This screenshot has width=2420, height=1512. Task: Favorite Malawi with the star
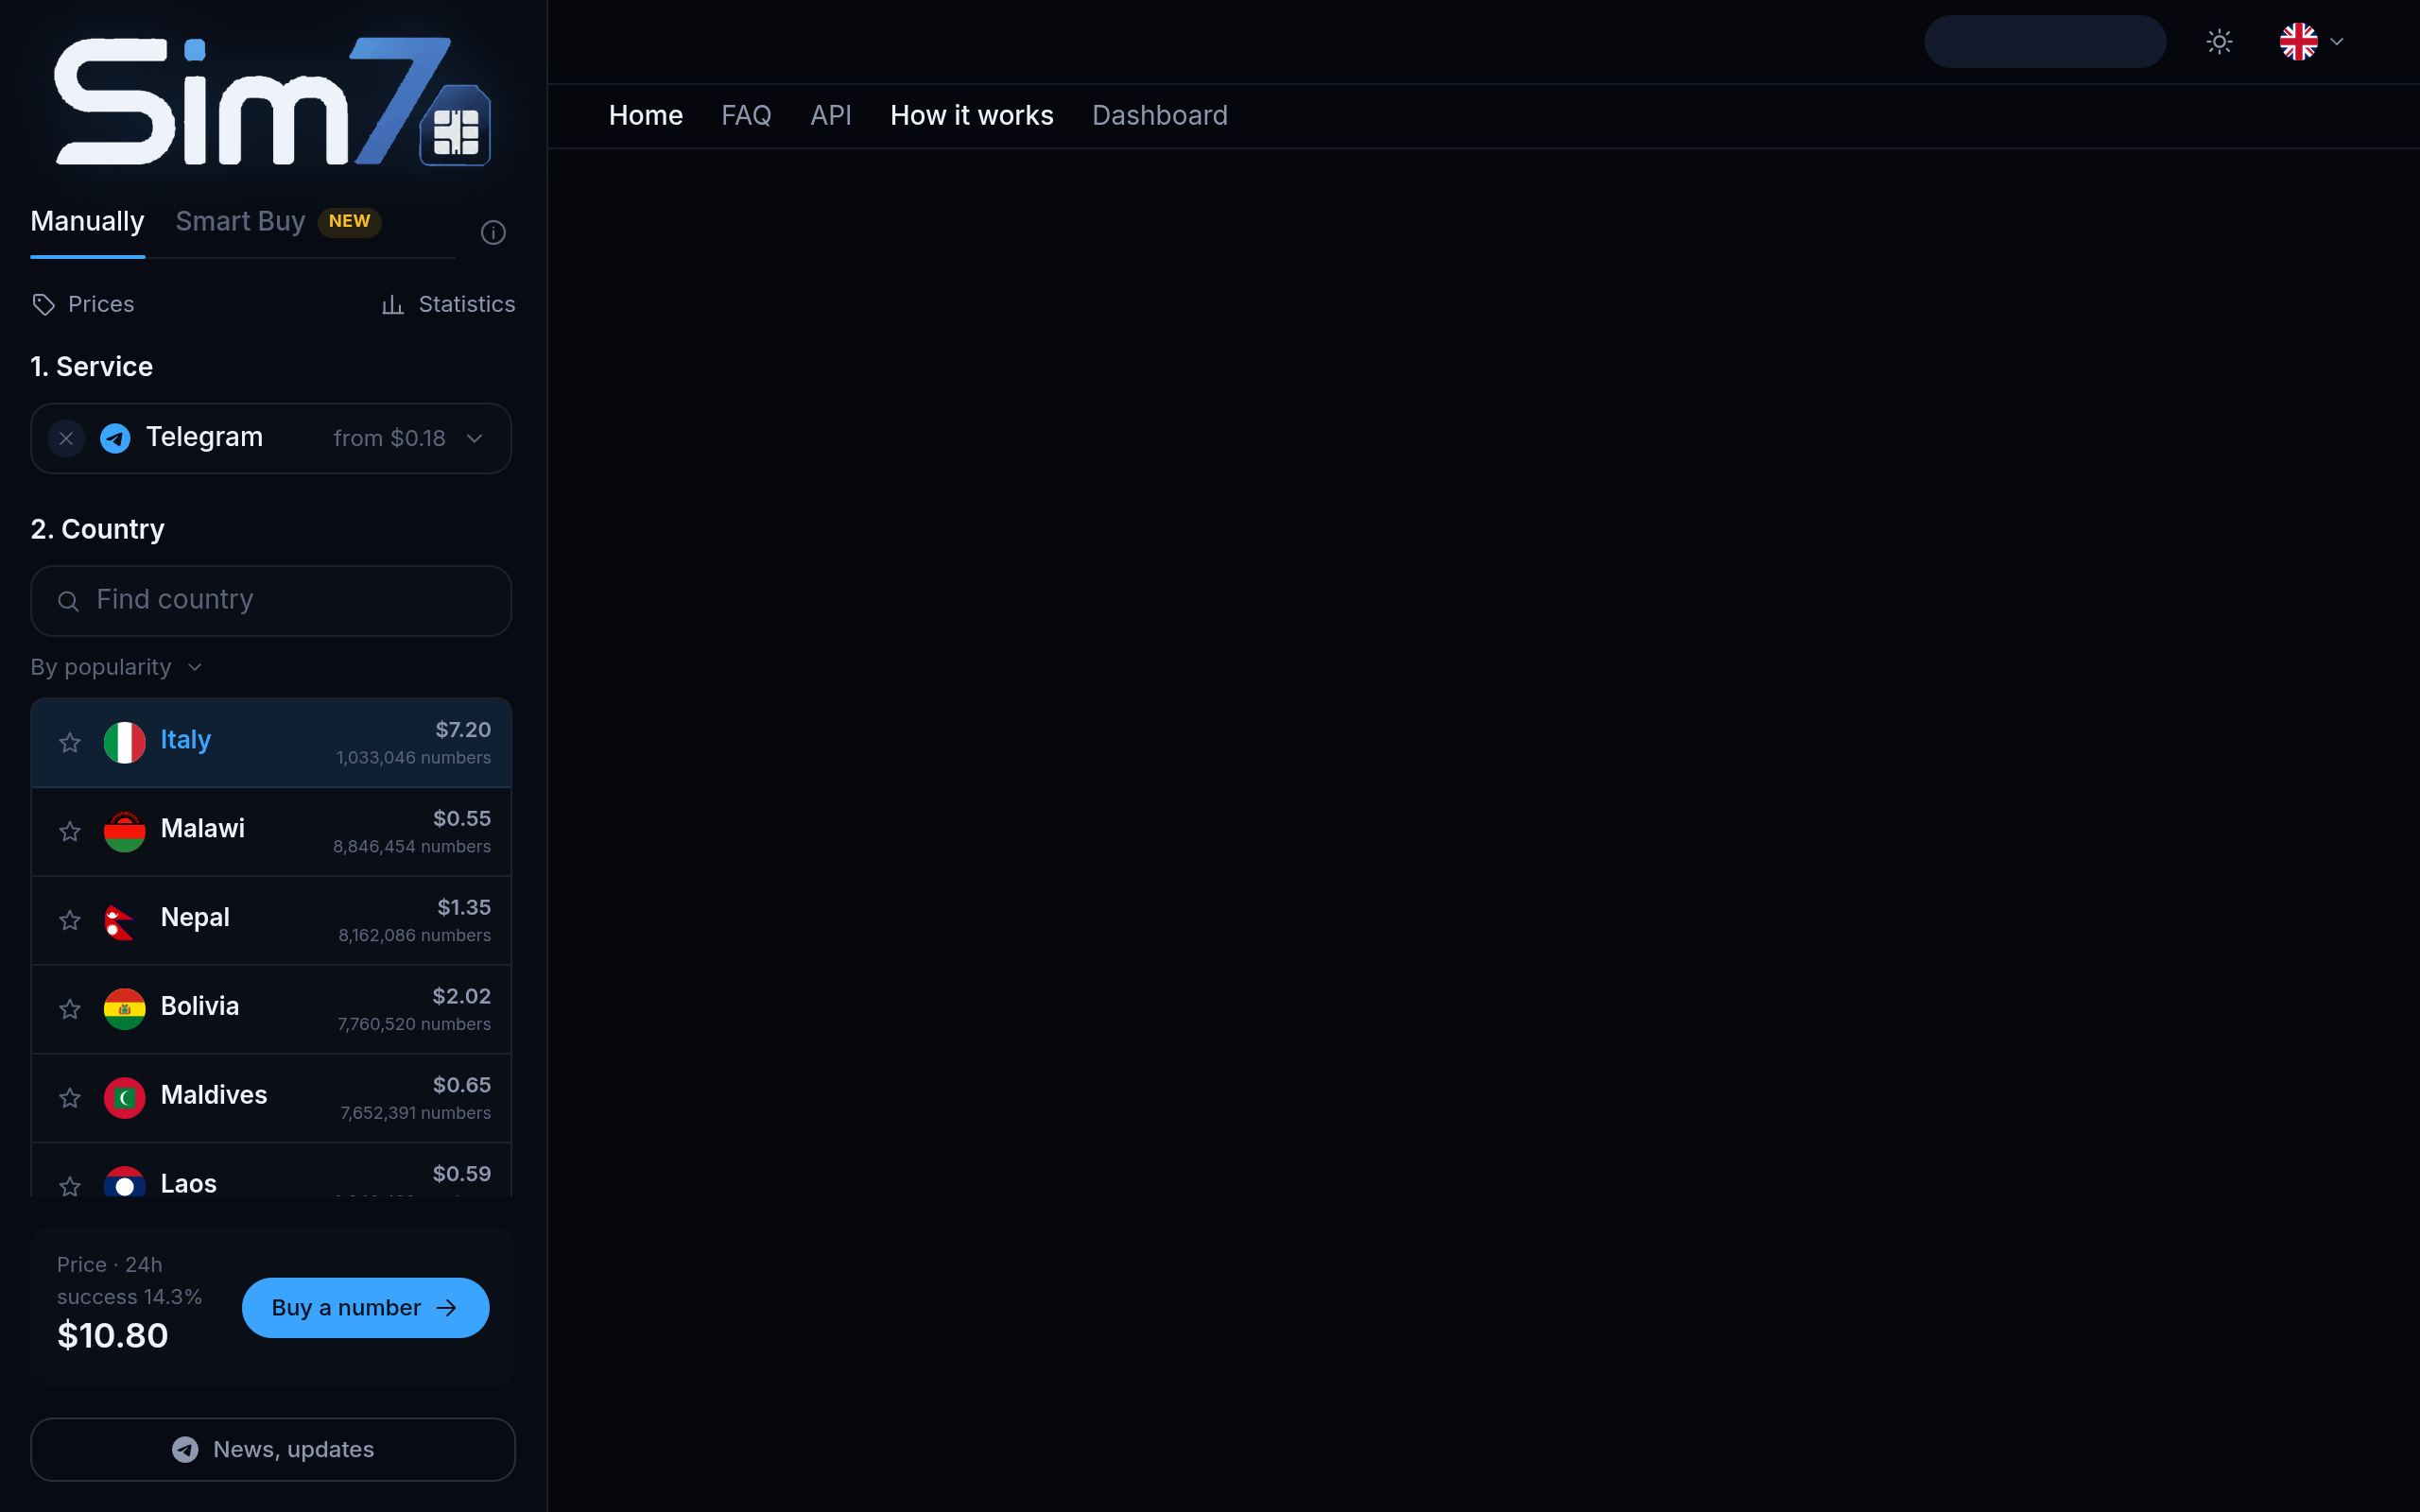[70, 832]
